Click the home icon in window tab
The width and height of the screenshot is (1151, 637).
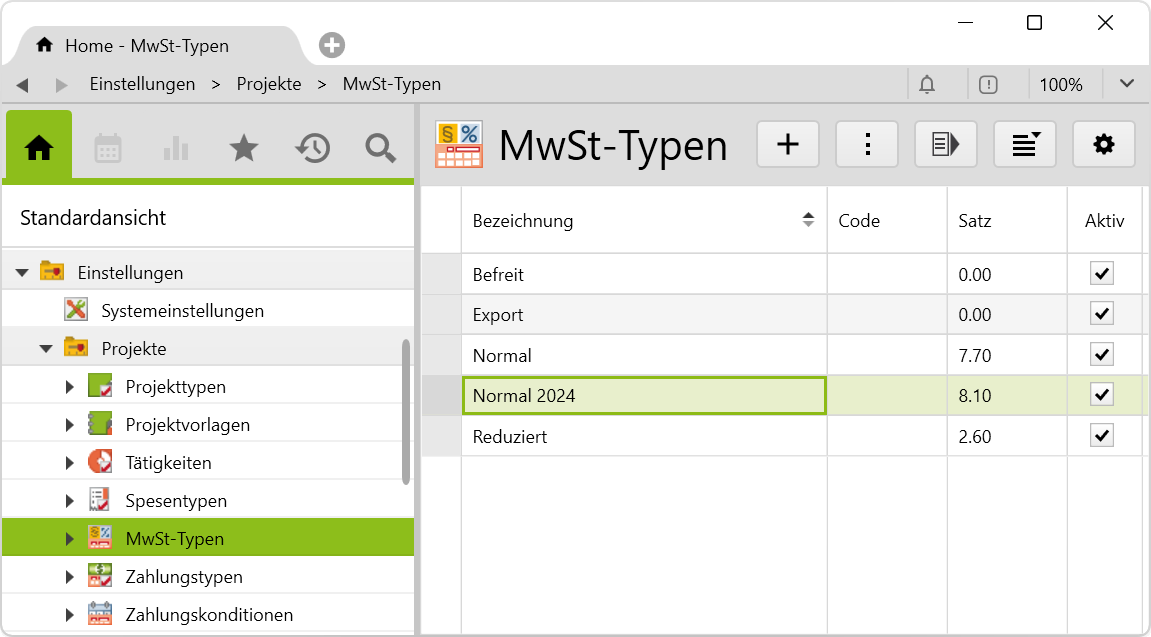tap(45, 45)
